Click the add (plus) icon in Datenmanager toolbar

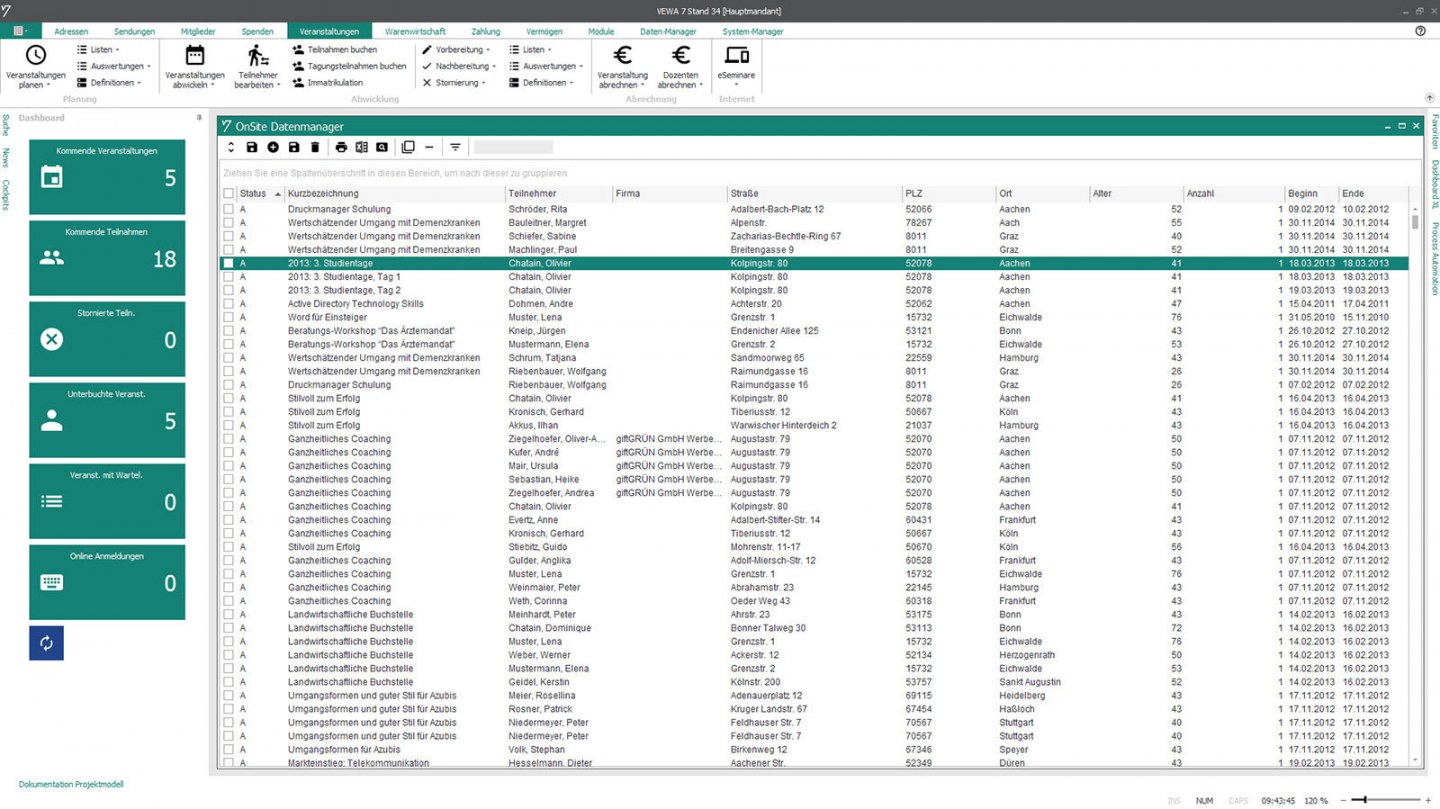click(x=273, y=147)
